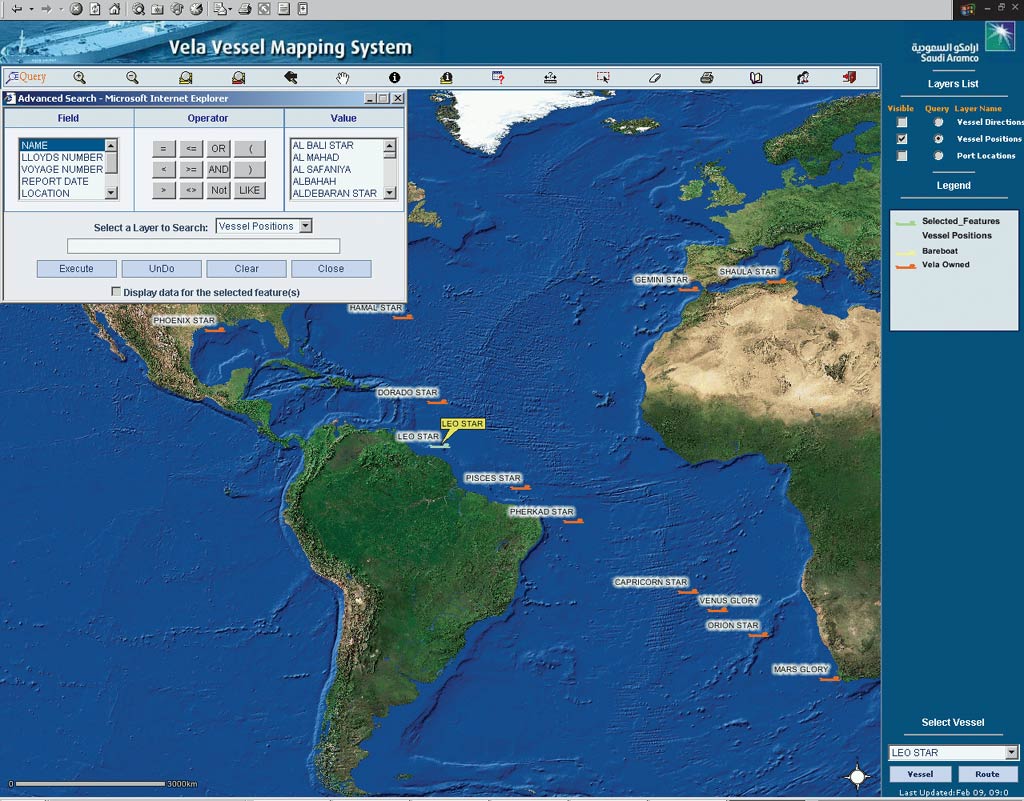
Task: Select the round black identify info tool
Action: (394, 78)
